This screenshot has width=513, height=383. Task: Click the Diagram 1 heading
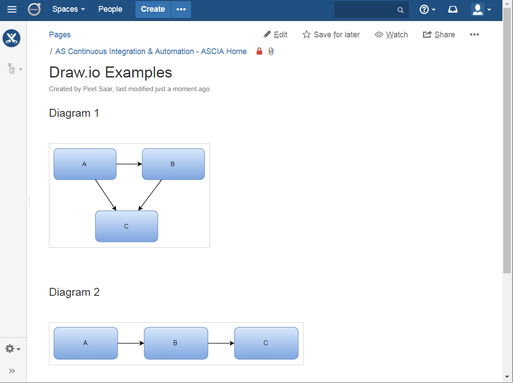pyautogui.click(x=74, y=113)
